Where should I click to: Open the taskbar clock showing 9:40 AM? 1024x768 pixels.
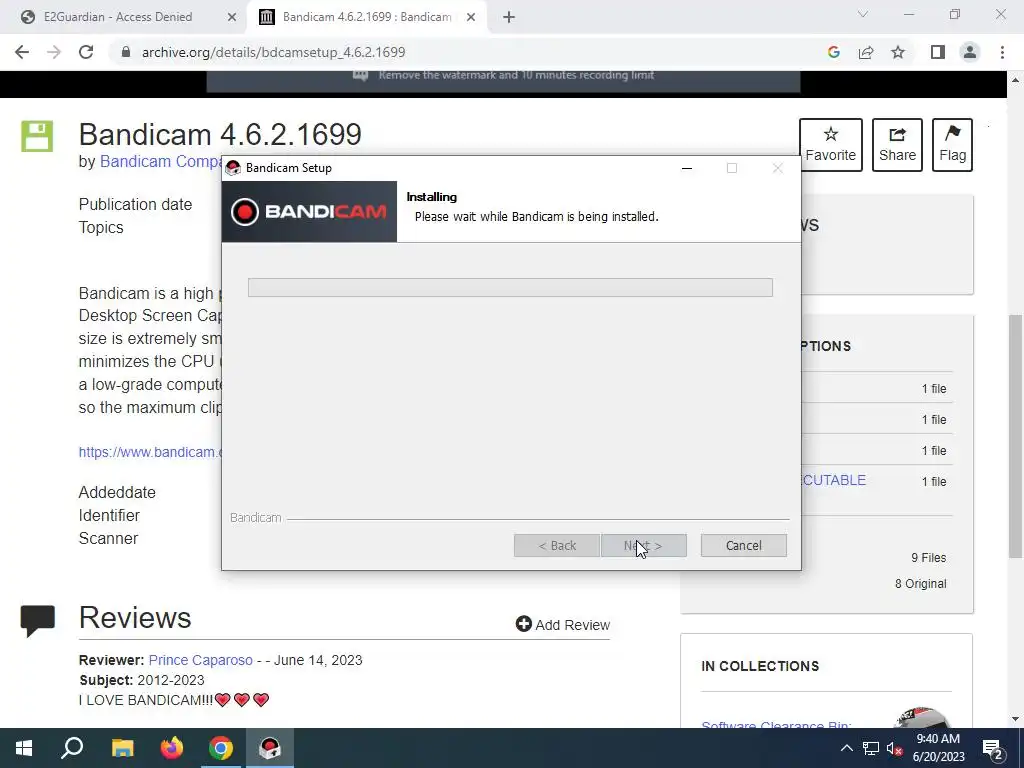(x=938, y=748)
